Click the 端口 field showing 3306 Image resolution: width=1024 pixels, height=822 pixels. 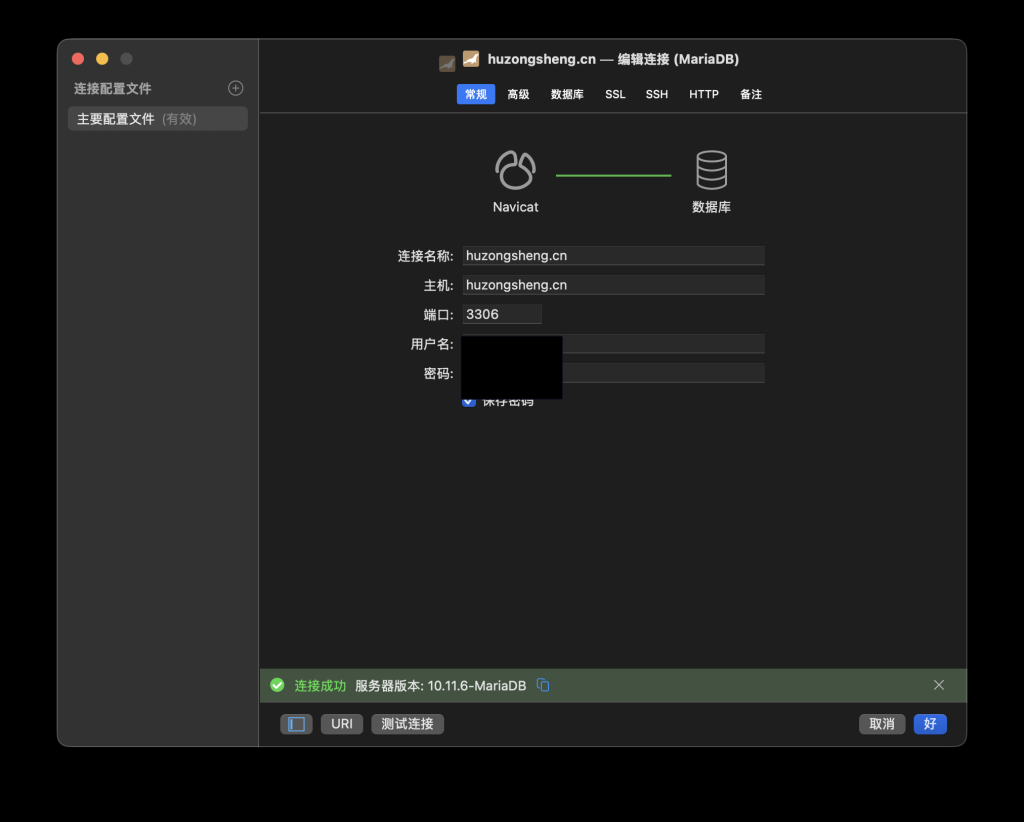502,314
